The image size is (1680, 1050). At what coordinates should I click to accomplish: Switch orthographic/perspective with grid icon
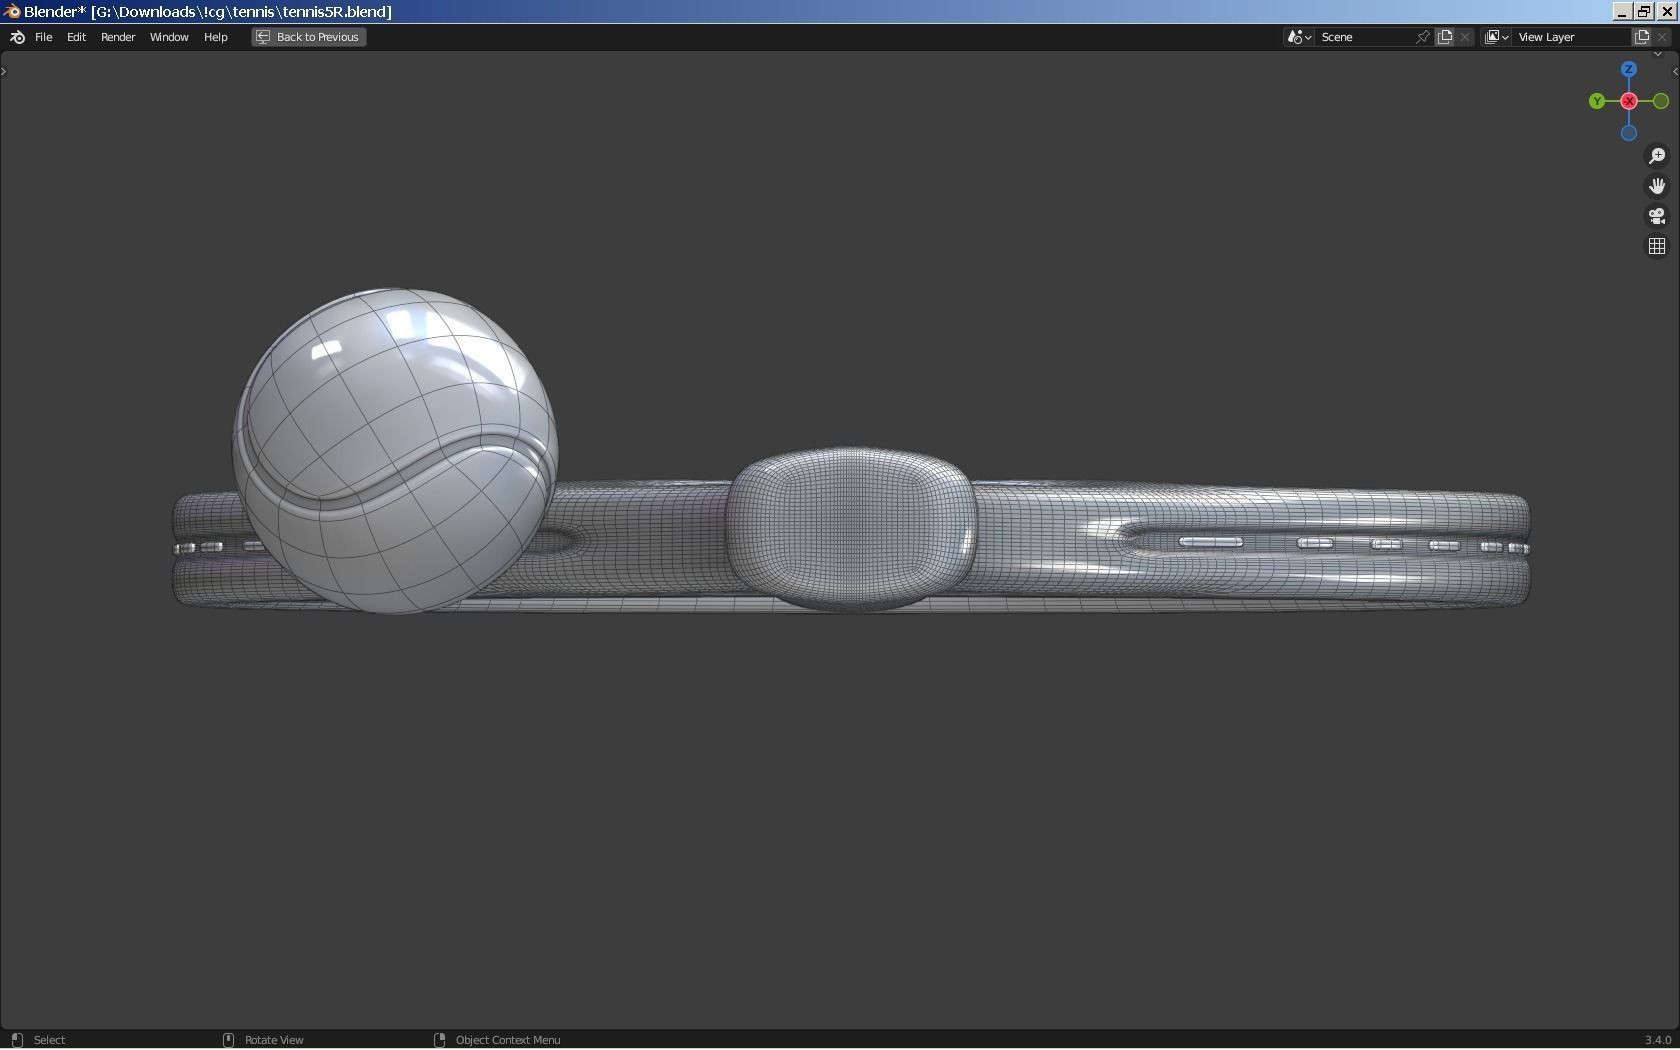[x=1657, y=246]
